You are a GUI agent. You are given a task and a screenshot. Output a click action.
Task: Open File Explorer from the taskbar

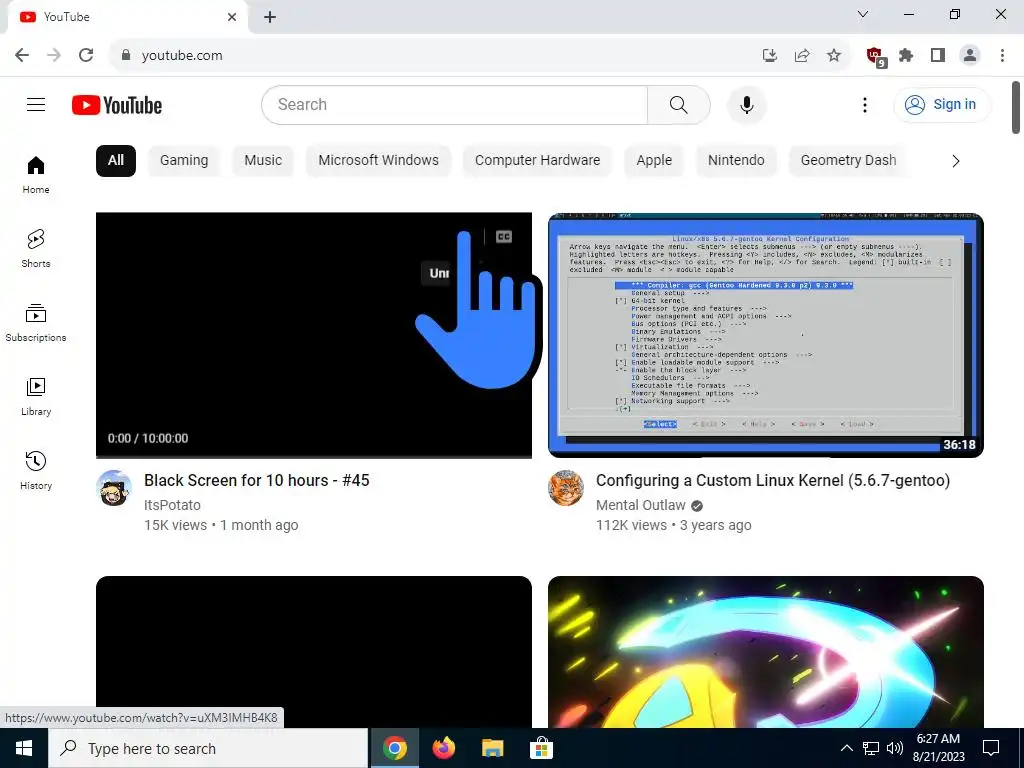[x=492, y=748]
